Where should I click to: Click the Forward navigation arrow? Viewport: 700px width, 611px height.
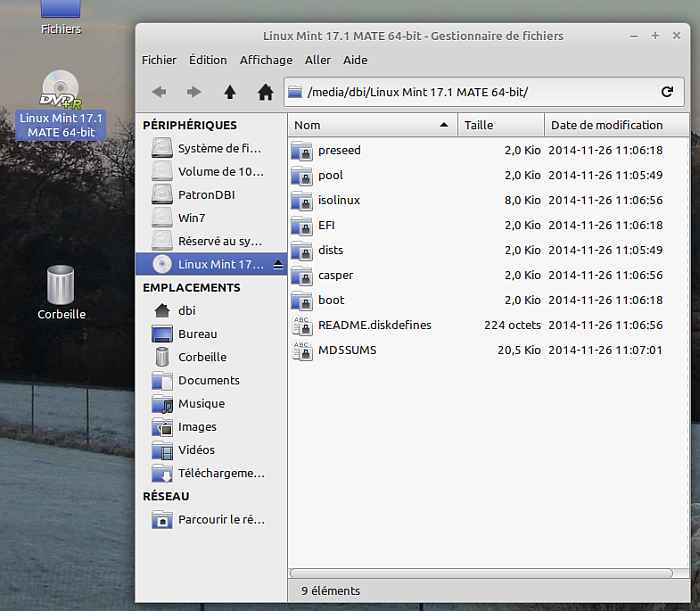(x=194, y=92)
